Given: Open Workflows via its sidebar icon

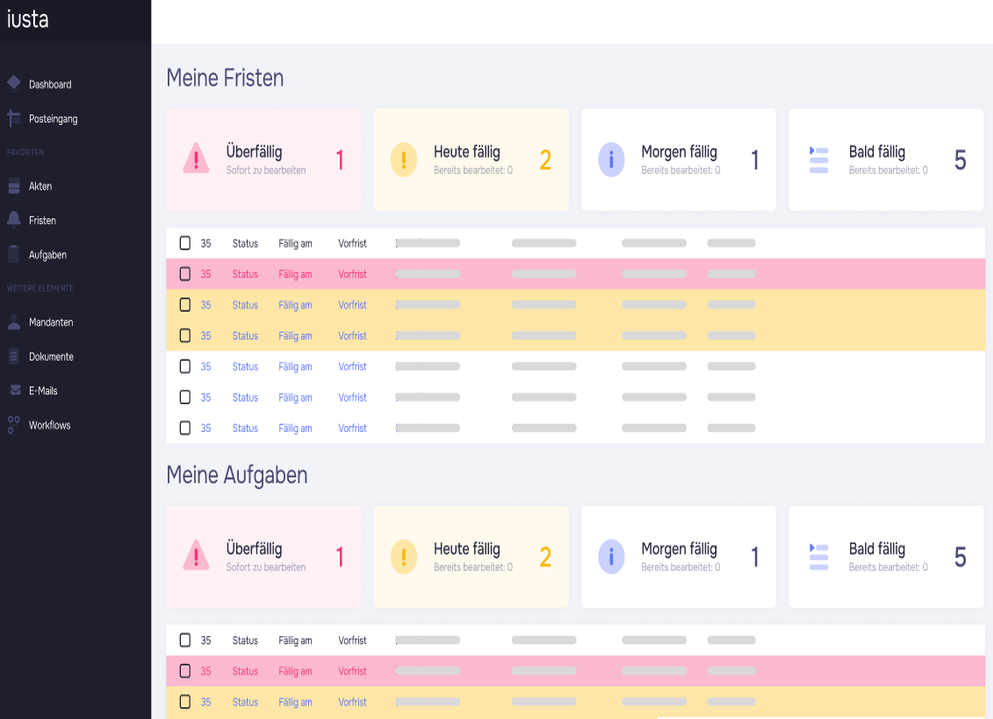Looking at the screenshot, I should (x=14, y=425).
